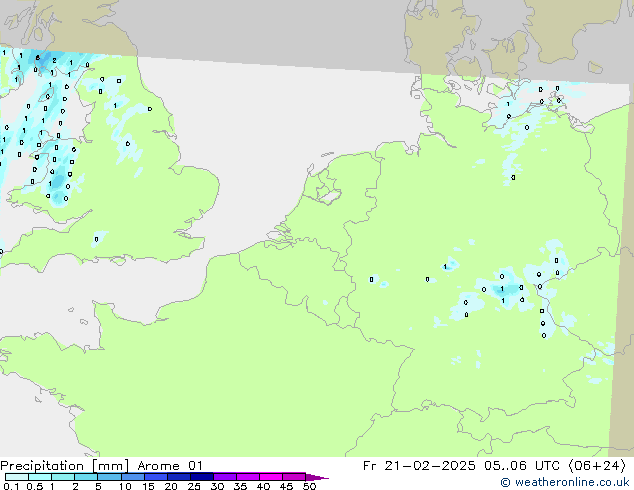Select the 0.1 mm legend color swatch
Viewport: 634px width, 490px height.
click(x=17, y=477)
